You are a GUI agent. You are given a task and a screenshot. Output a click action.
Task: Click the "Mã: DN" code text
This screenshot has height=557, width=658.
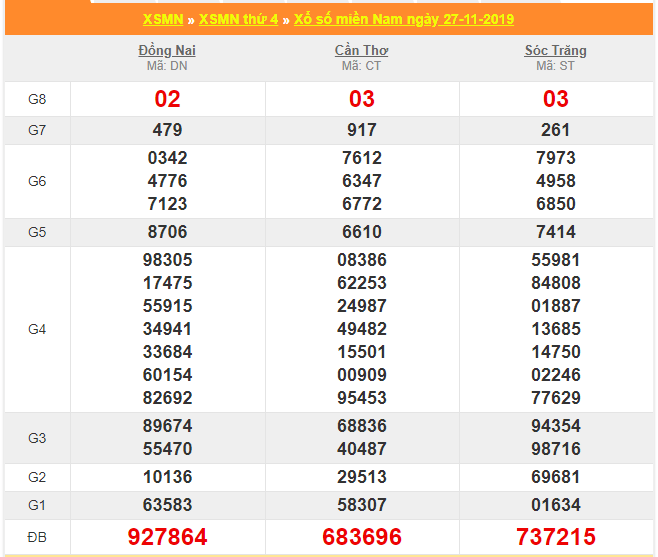[167, 66]
